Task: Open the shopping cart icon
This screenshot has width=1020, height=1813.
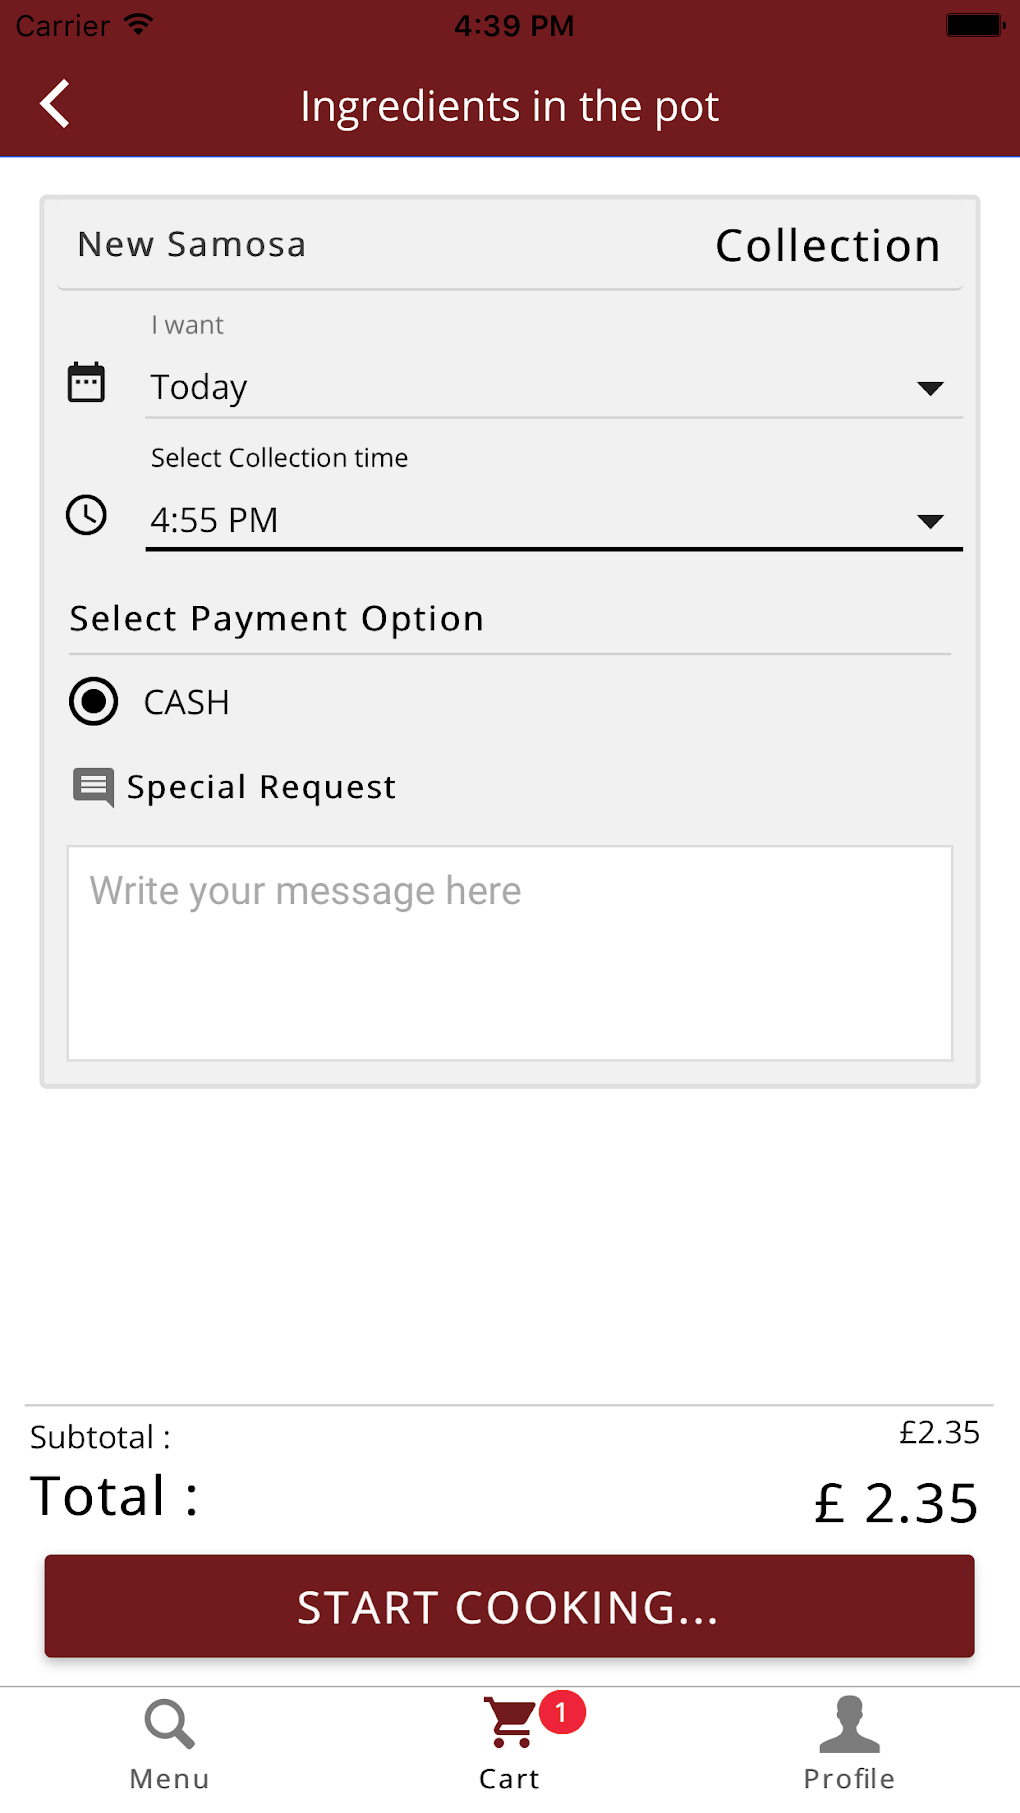Action: (x=509, y=1722)
